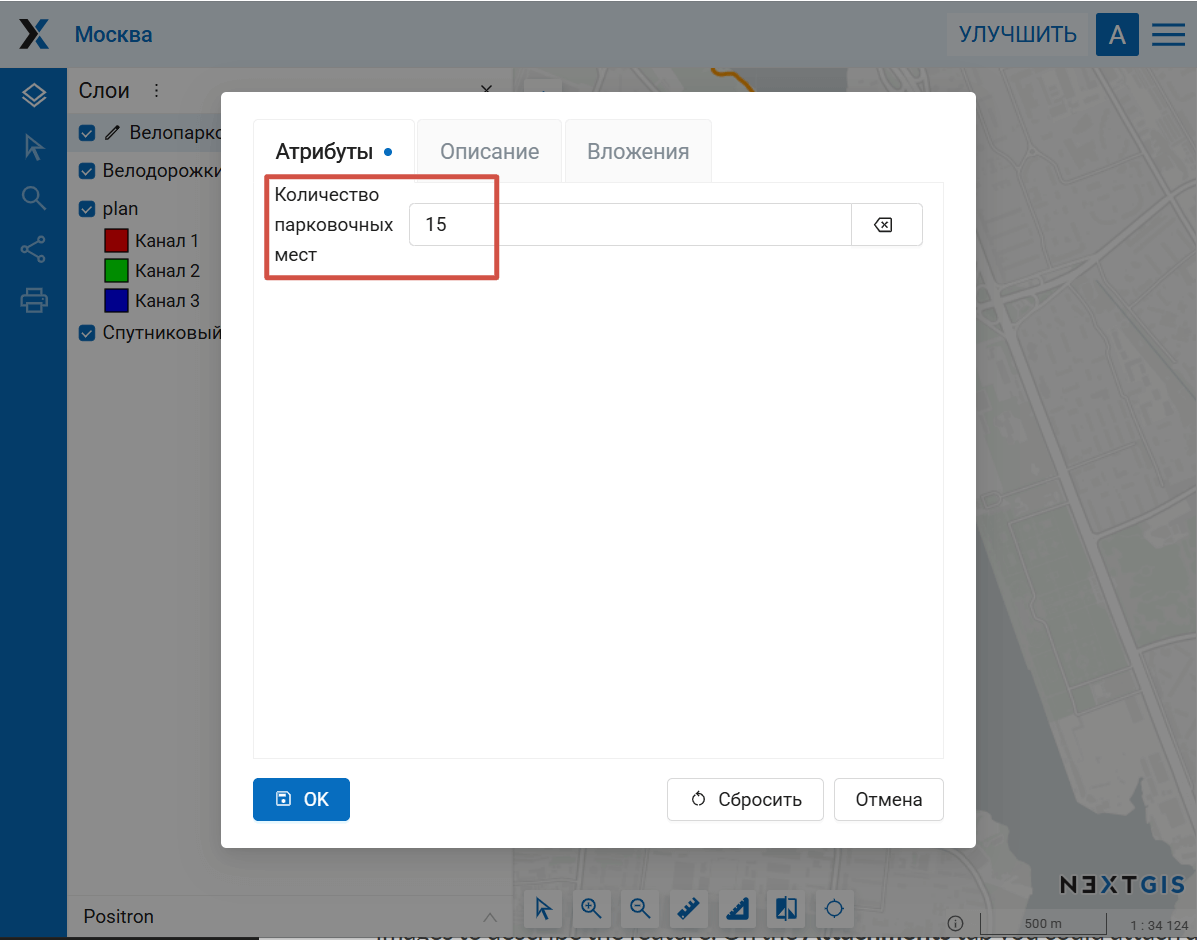This screenshot has width=1197, height=940.
Task: Toggle the plan layer checkbox
Action: coord(87,209)
